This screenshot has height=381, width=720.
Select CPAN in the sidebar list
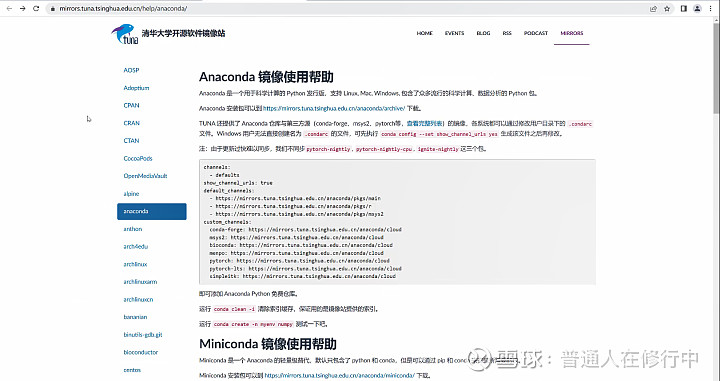tap(131, 106)
